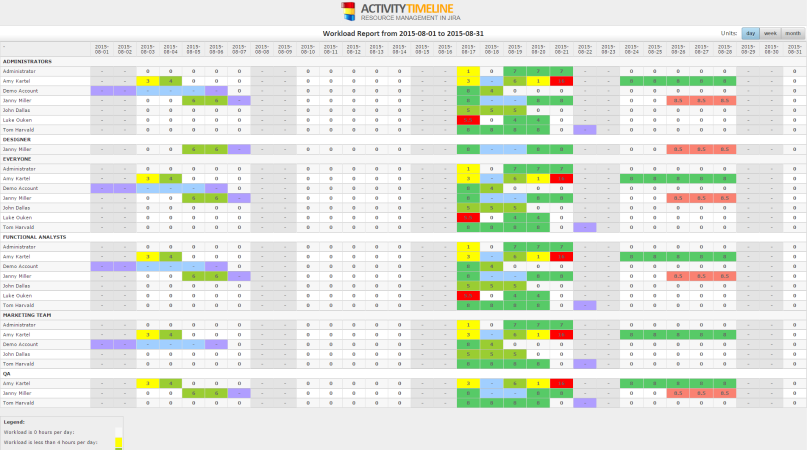Click the Administrators group header
This screenshot has height=450, width=807.
click(27, 61)
